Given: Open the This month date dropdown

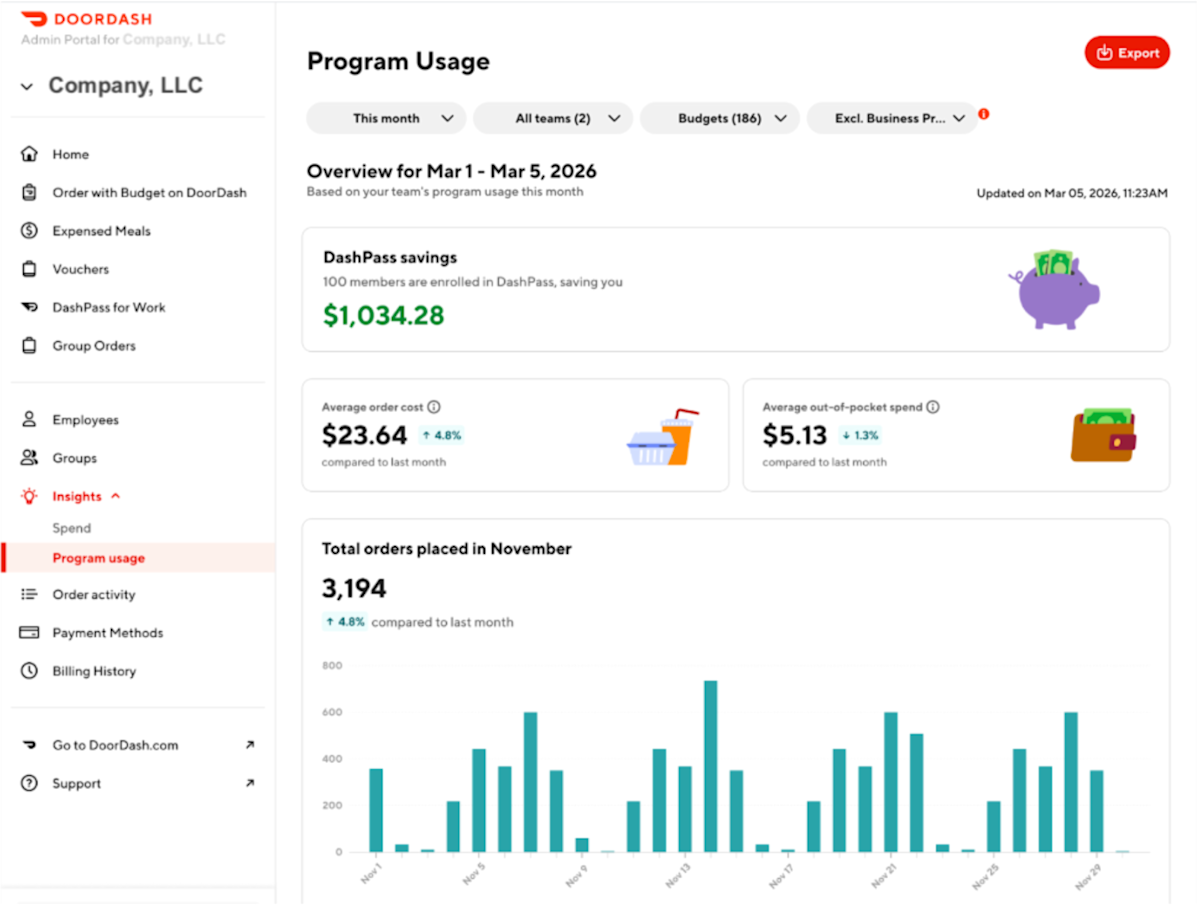Looking at the screenshot, I should (x=386, y=118).
